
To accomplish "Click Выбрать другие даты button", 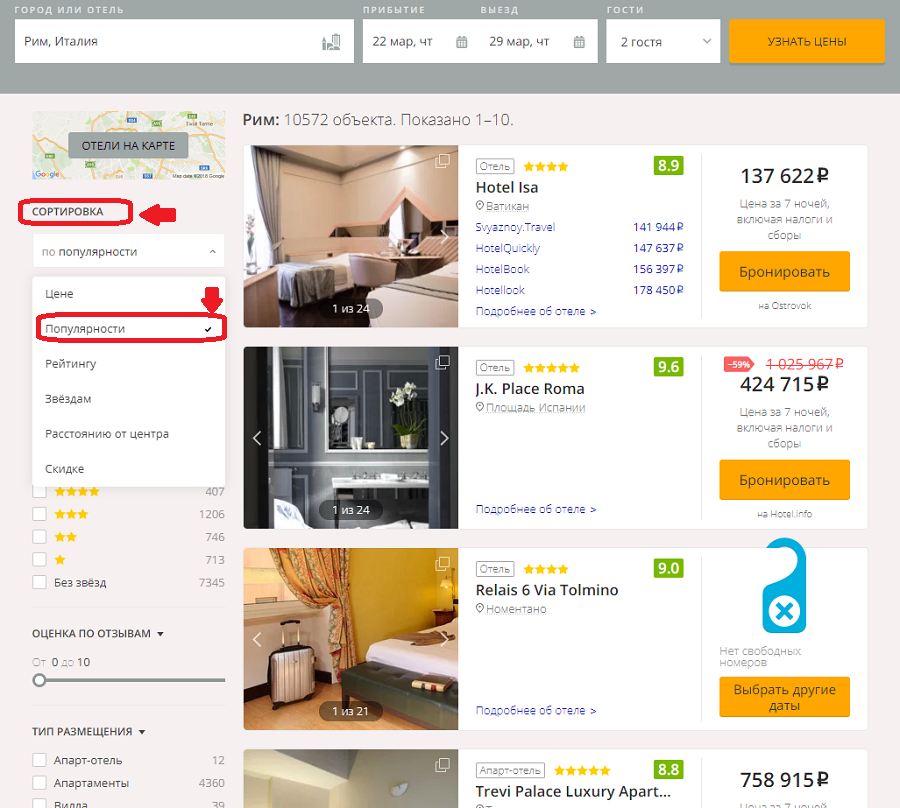I will [x=784, y=697].
